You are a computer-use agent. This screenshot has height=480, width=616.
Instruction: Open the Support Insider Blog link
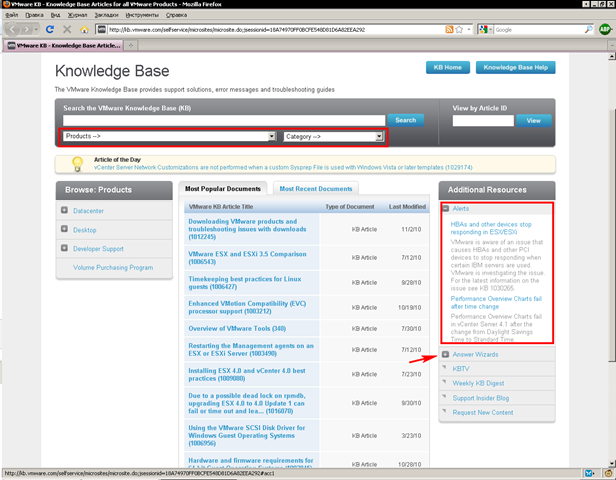point(480,398)
